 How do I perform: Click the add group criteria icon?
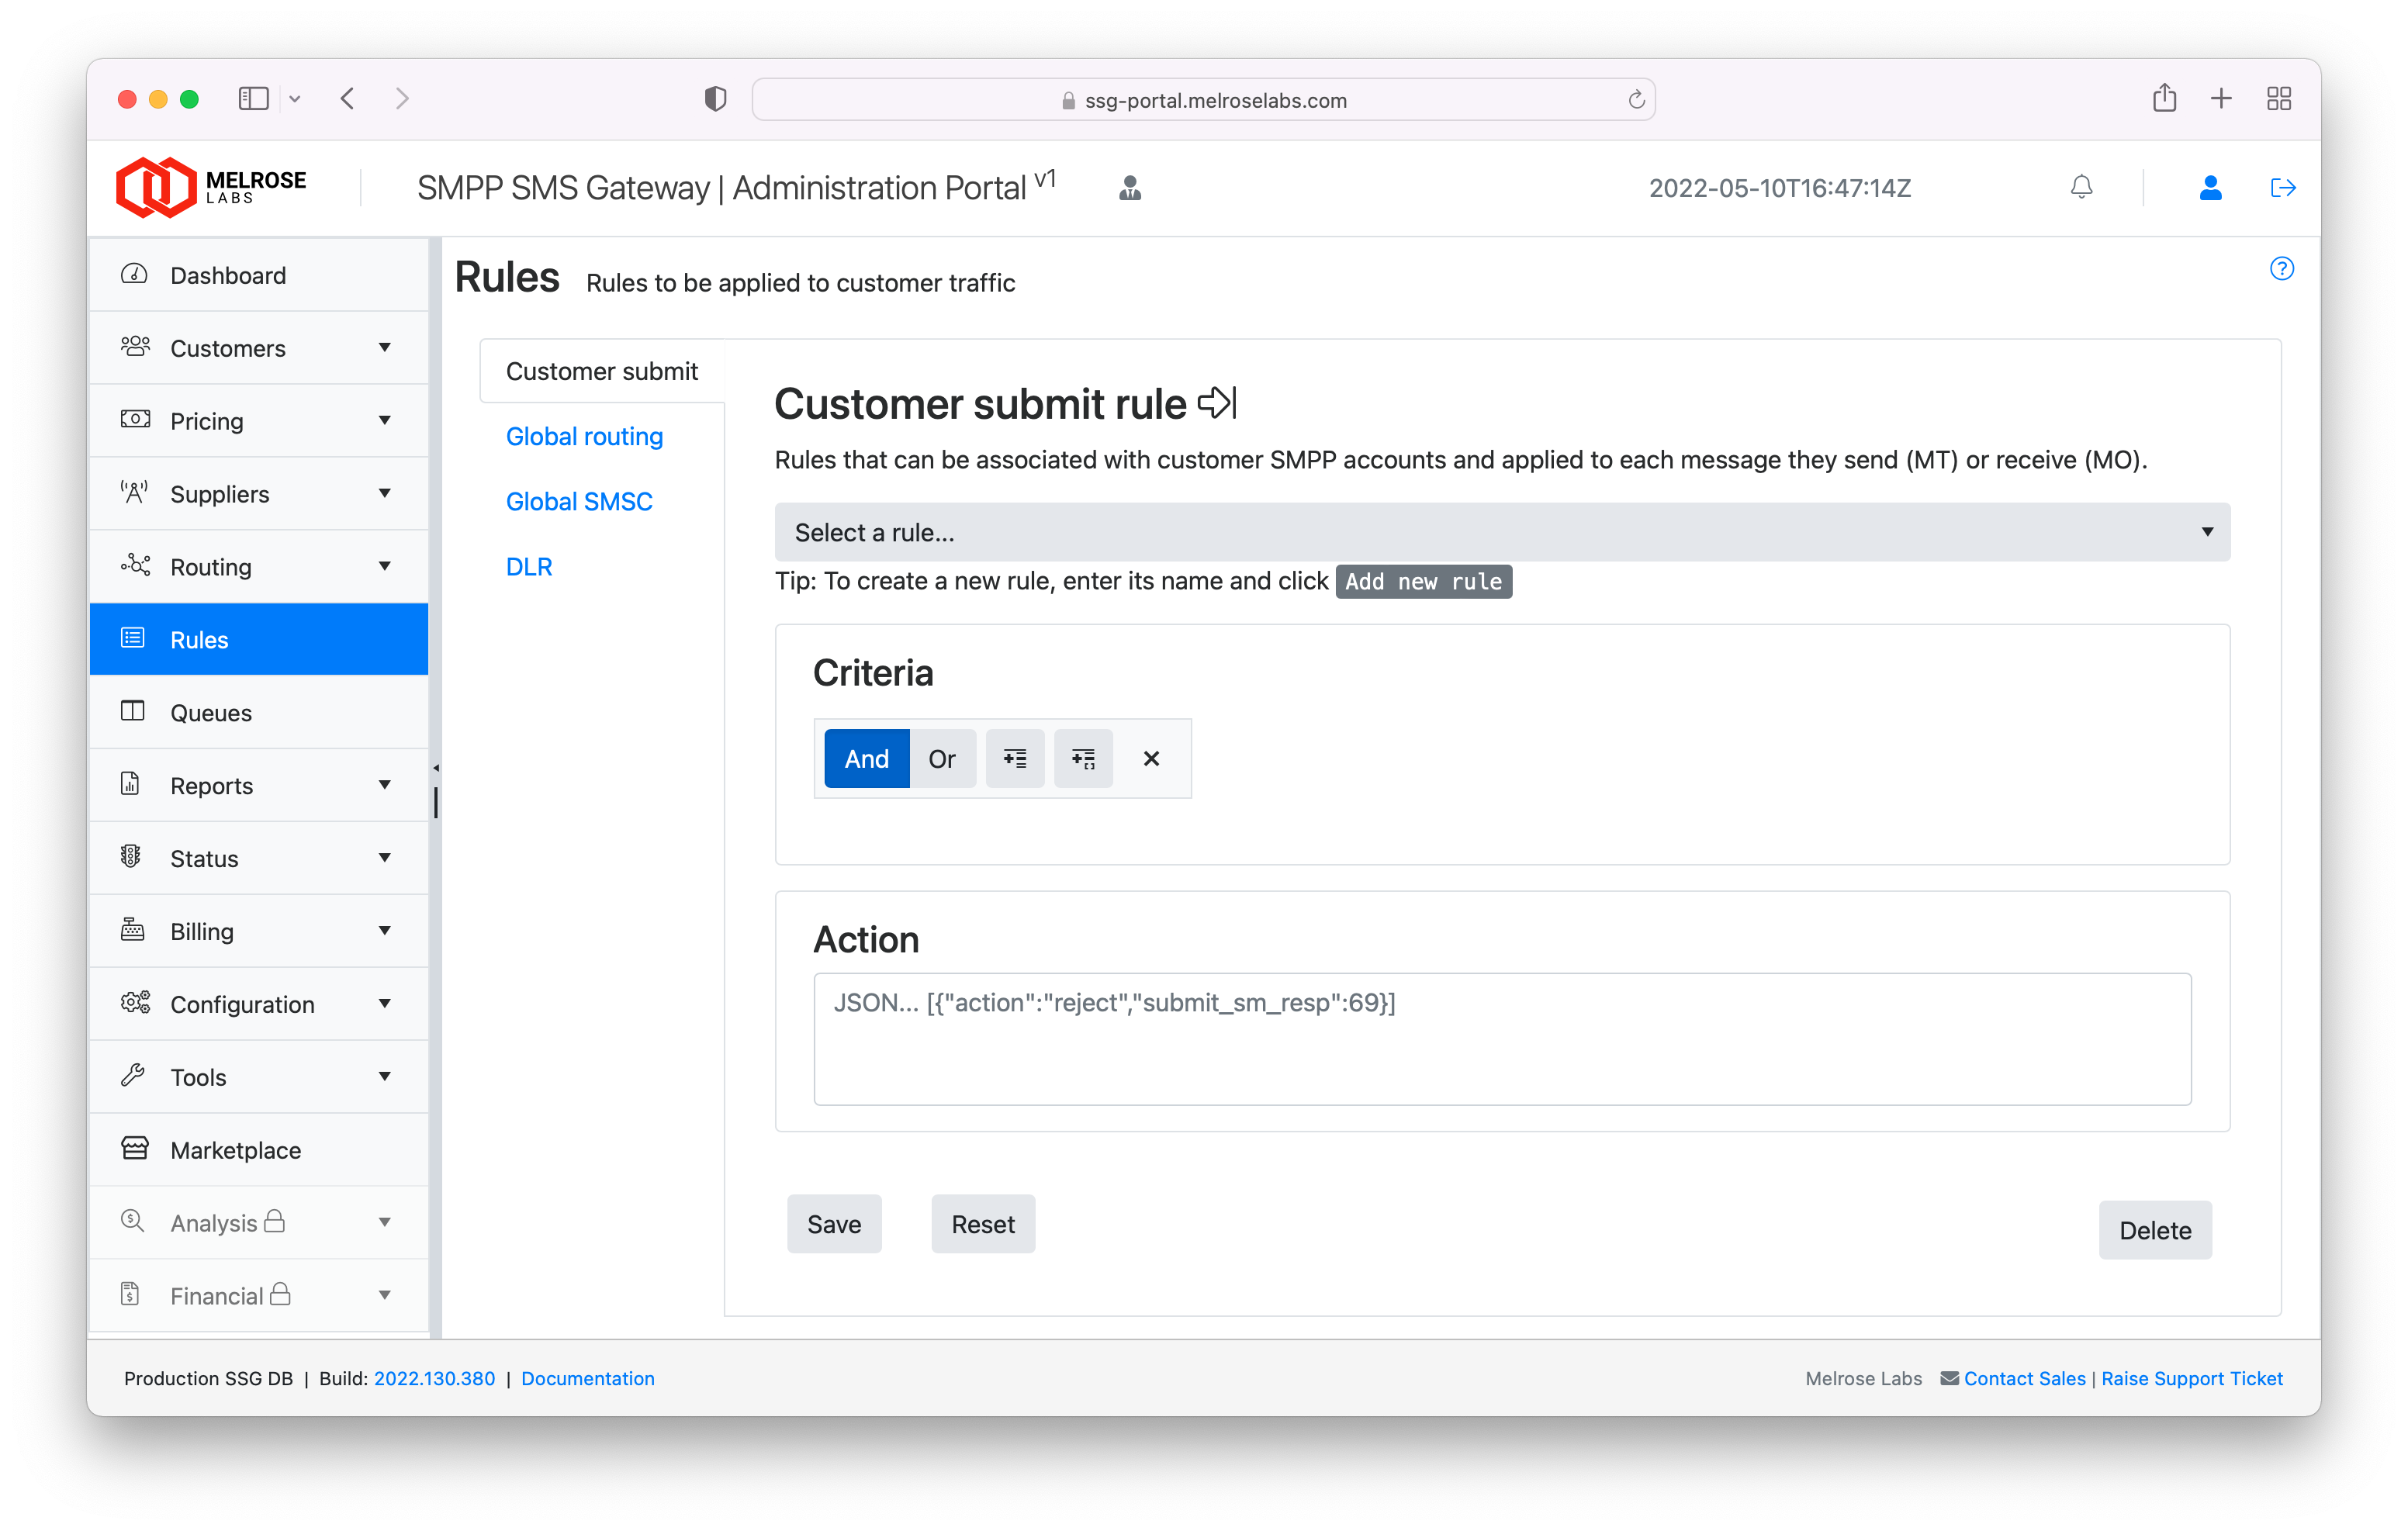tap(1083, 759)
